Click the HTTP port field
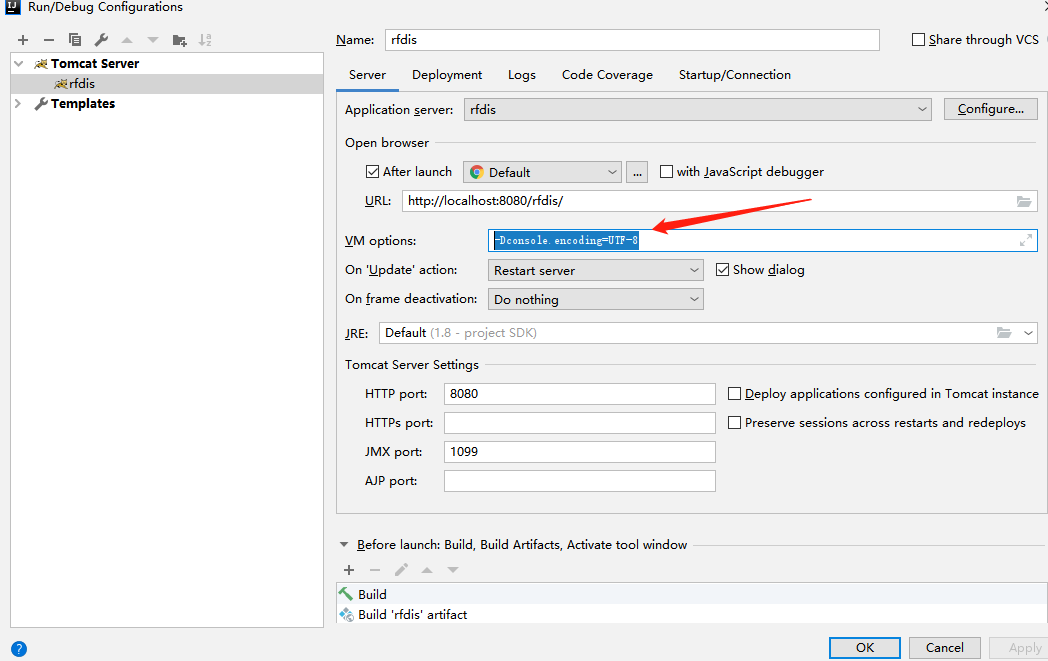 (x=579, y=394)
